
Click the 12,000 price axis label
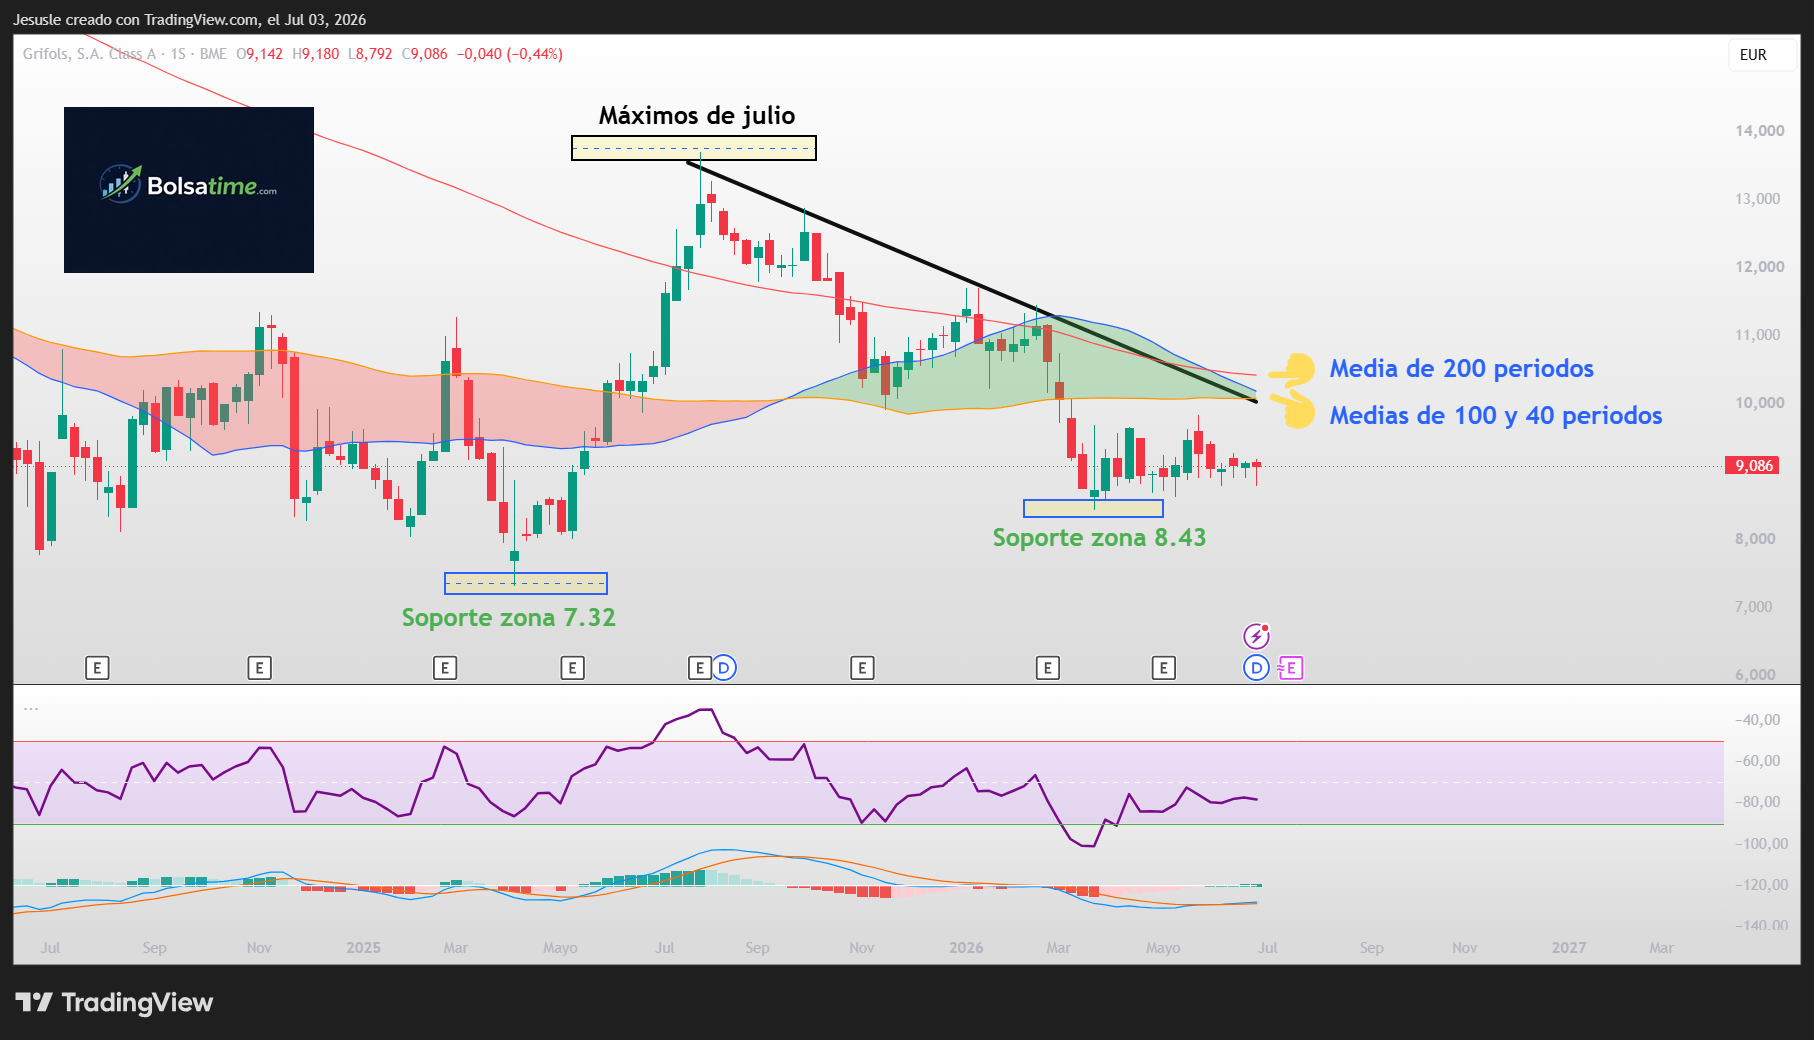pyautogui.click(x=1759, y=267)
